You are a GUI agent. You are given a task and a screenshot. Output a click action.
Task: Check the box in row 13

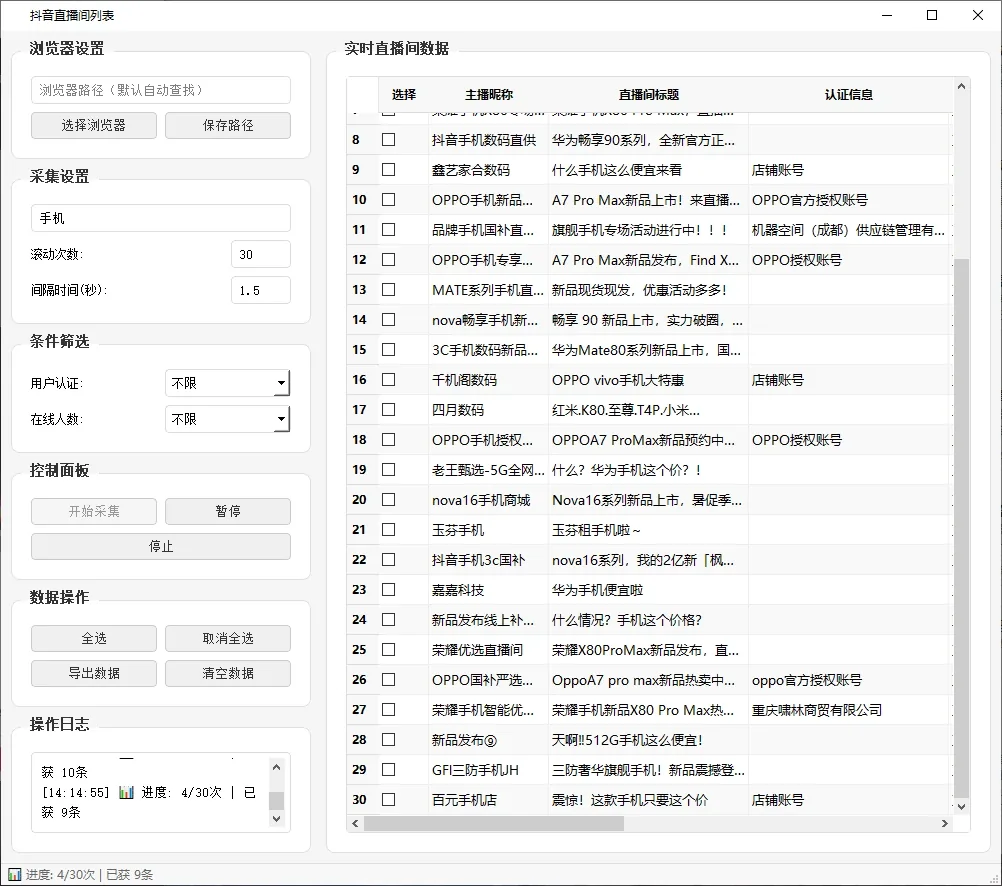(389, 290)
